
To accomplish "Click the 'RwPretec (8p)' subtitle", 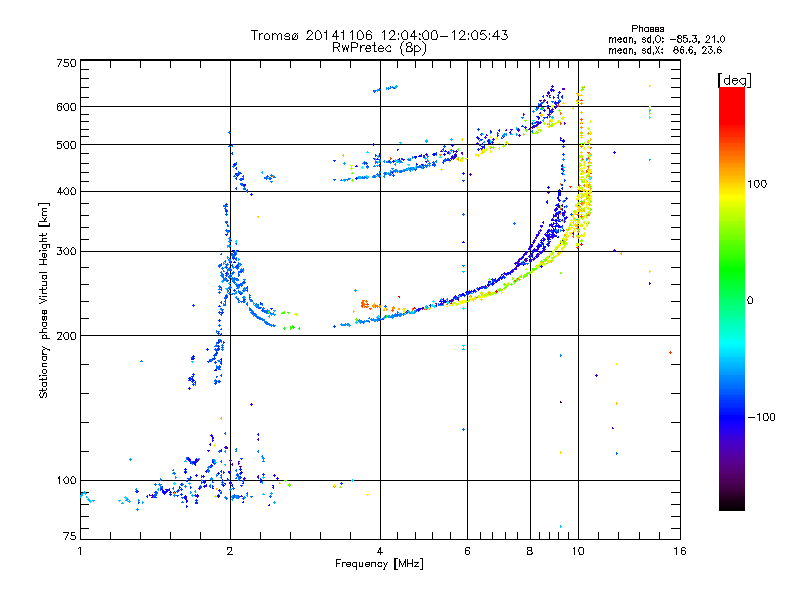I will point(379,48).
